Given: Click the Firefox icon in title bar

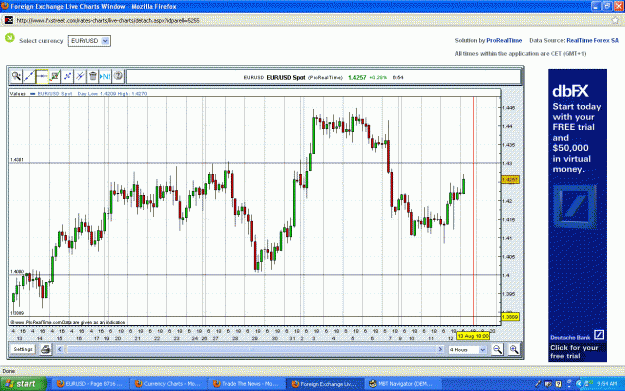Looking at the screenshot, I should [5, 6].
